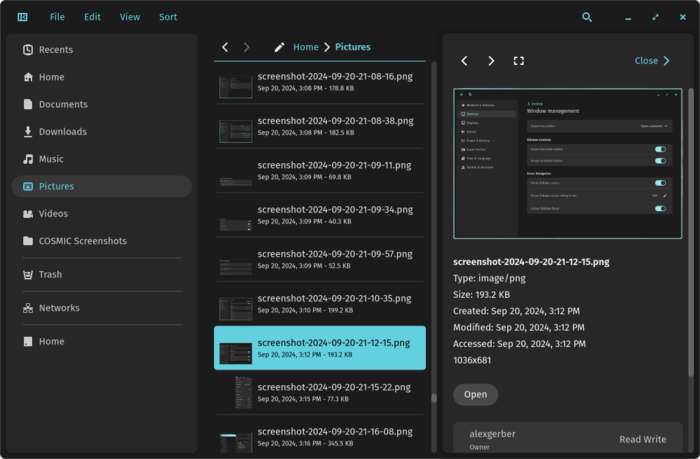Click the Open button for the image
This screenshot has height=459, width=700.
tap(475, 395)
